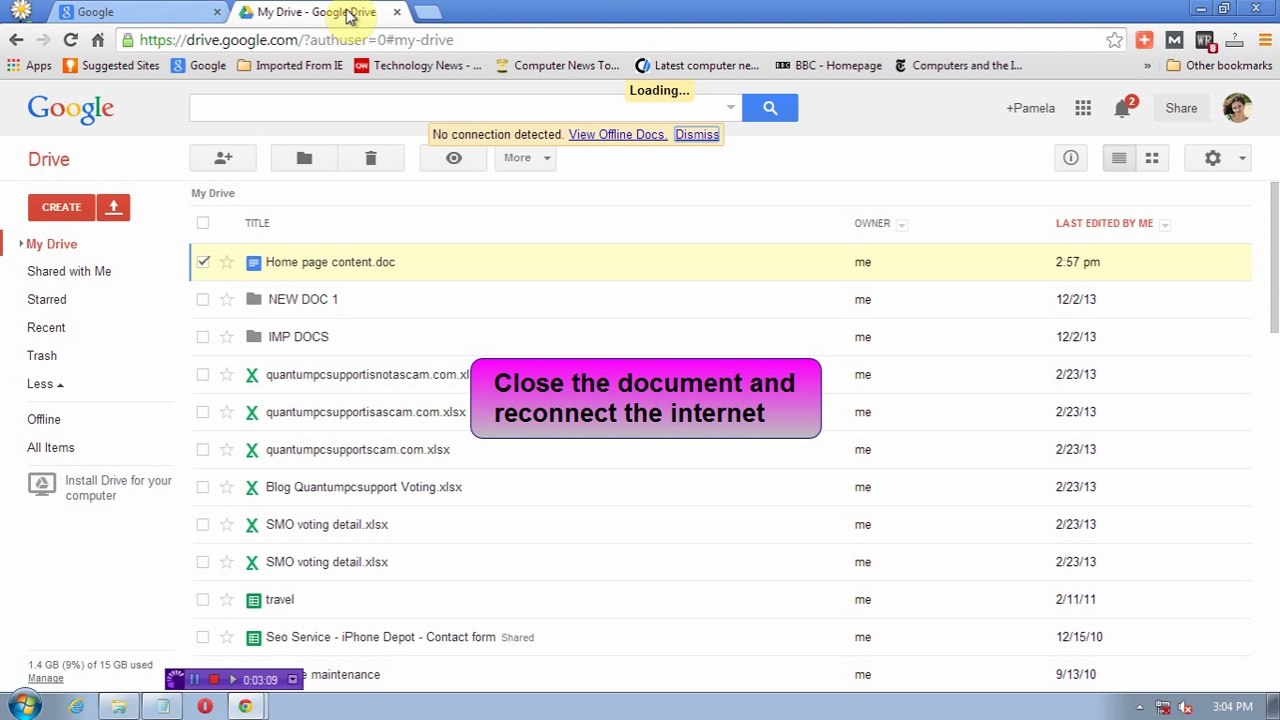Pause the recorder in the overlay bar
The width and height of the screenshot is (1280, 720).
pyautogui.click(x=194, y=680)
